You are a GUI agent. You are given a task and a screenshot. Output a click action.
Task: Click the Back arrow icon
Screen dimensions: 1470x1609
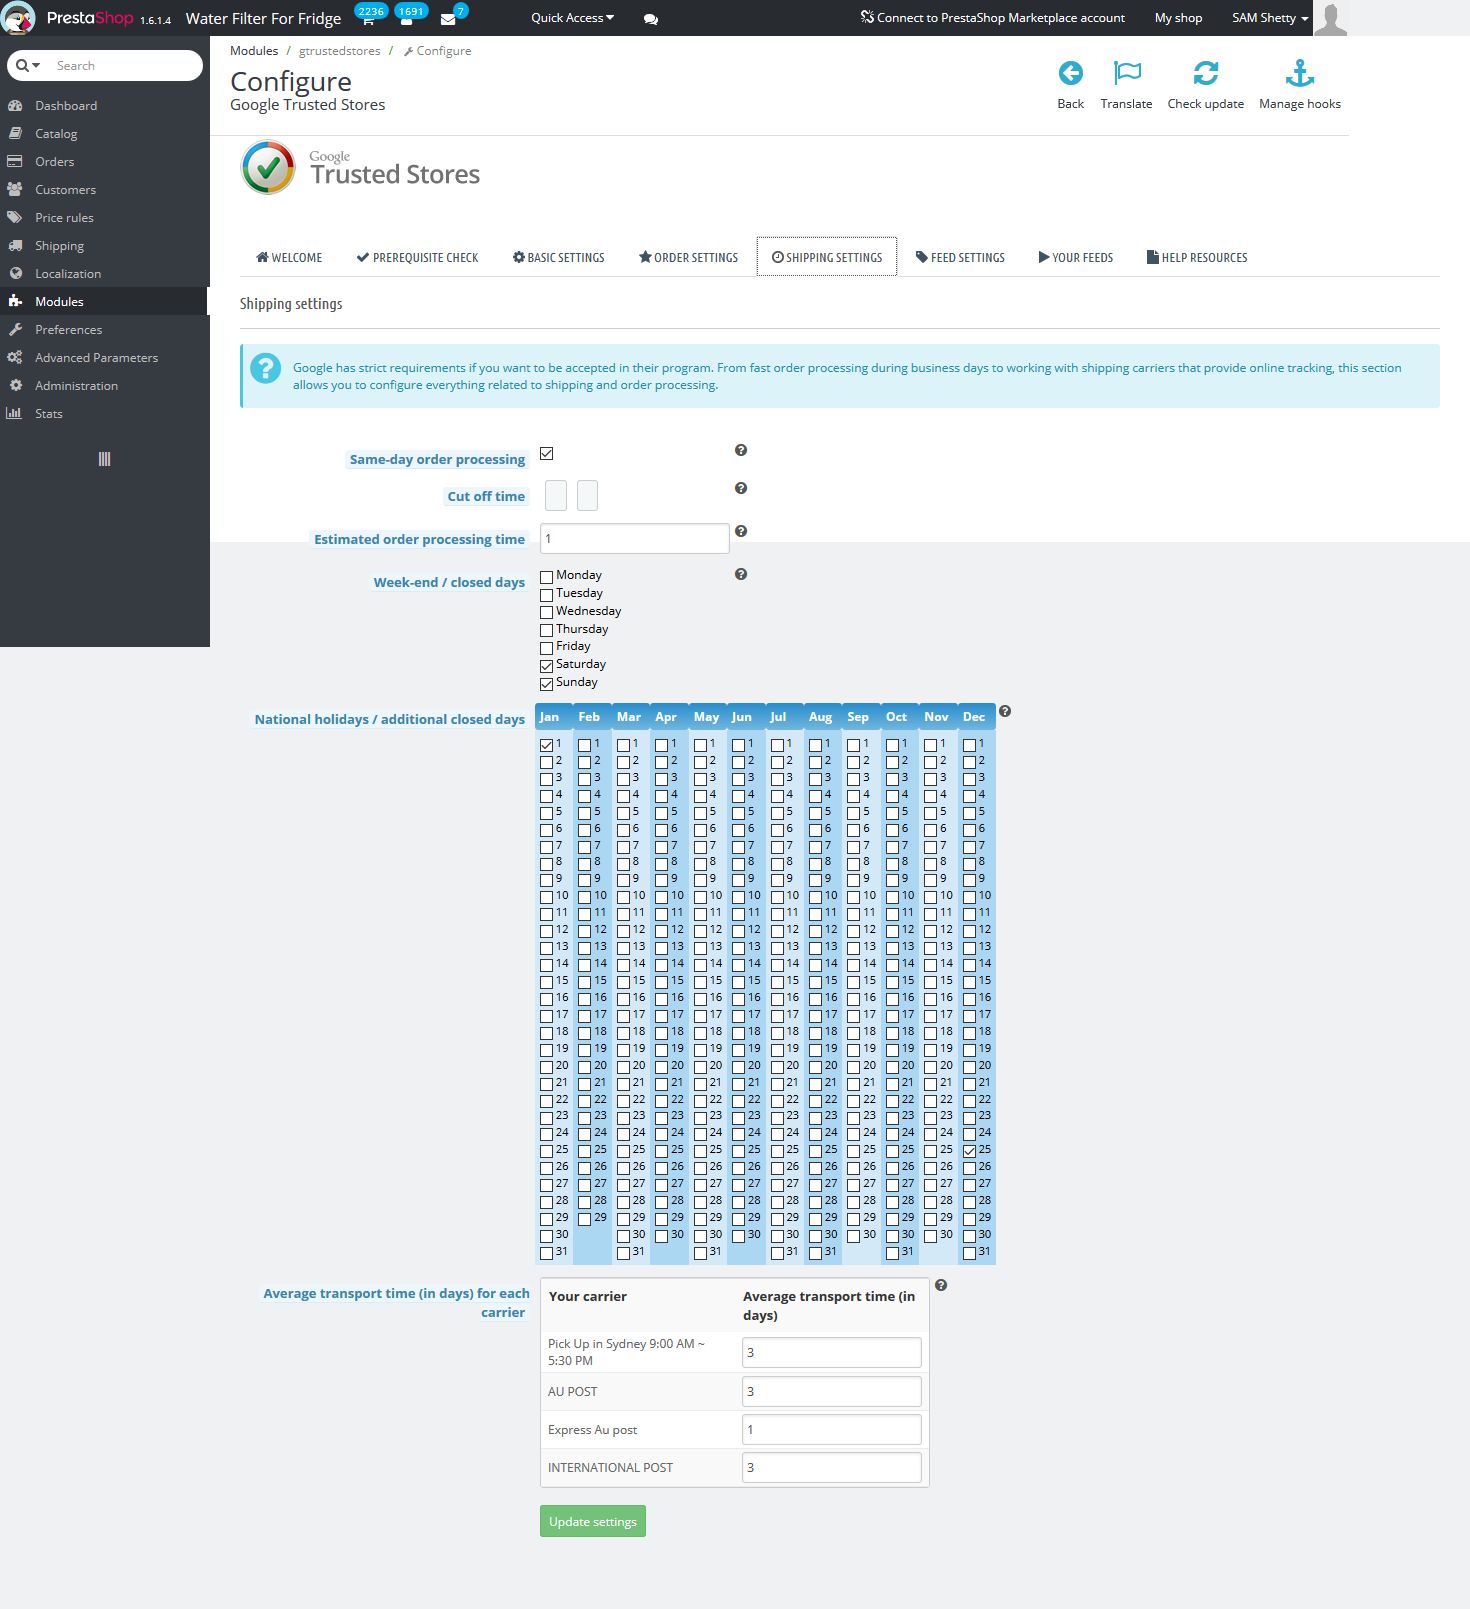click(1070, 73)
